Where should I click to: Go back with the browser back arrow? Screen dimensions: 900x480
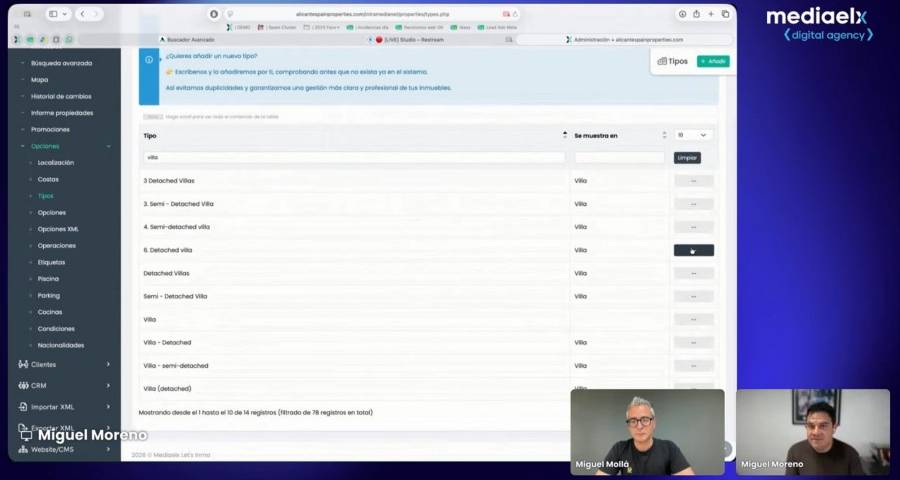click(83, 14)
